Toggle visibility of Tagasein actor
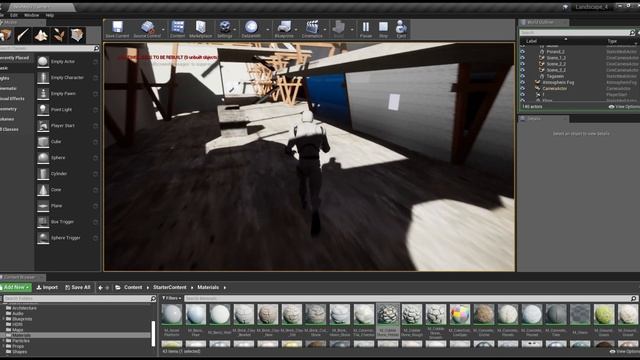 tap(522, 76)
